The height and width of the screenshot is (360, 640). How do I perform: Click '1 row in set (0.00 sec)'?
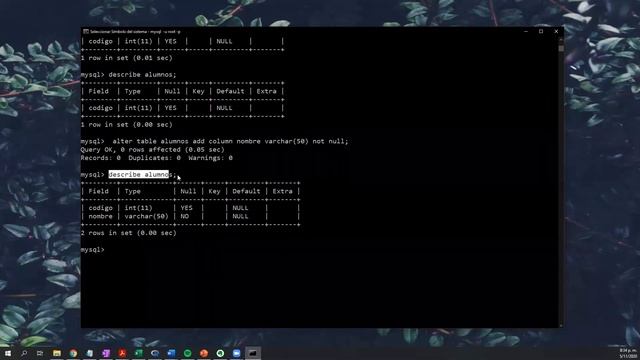click(127, 124)
